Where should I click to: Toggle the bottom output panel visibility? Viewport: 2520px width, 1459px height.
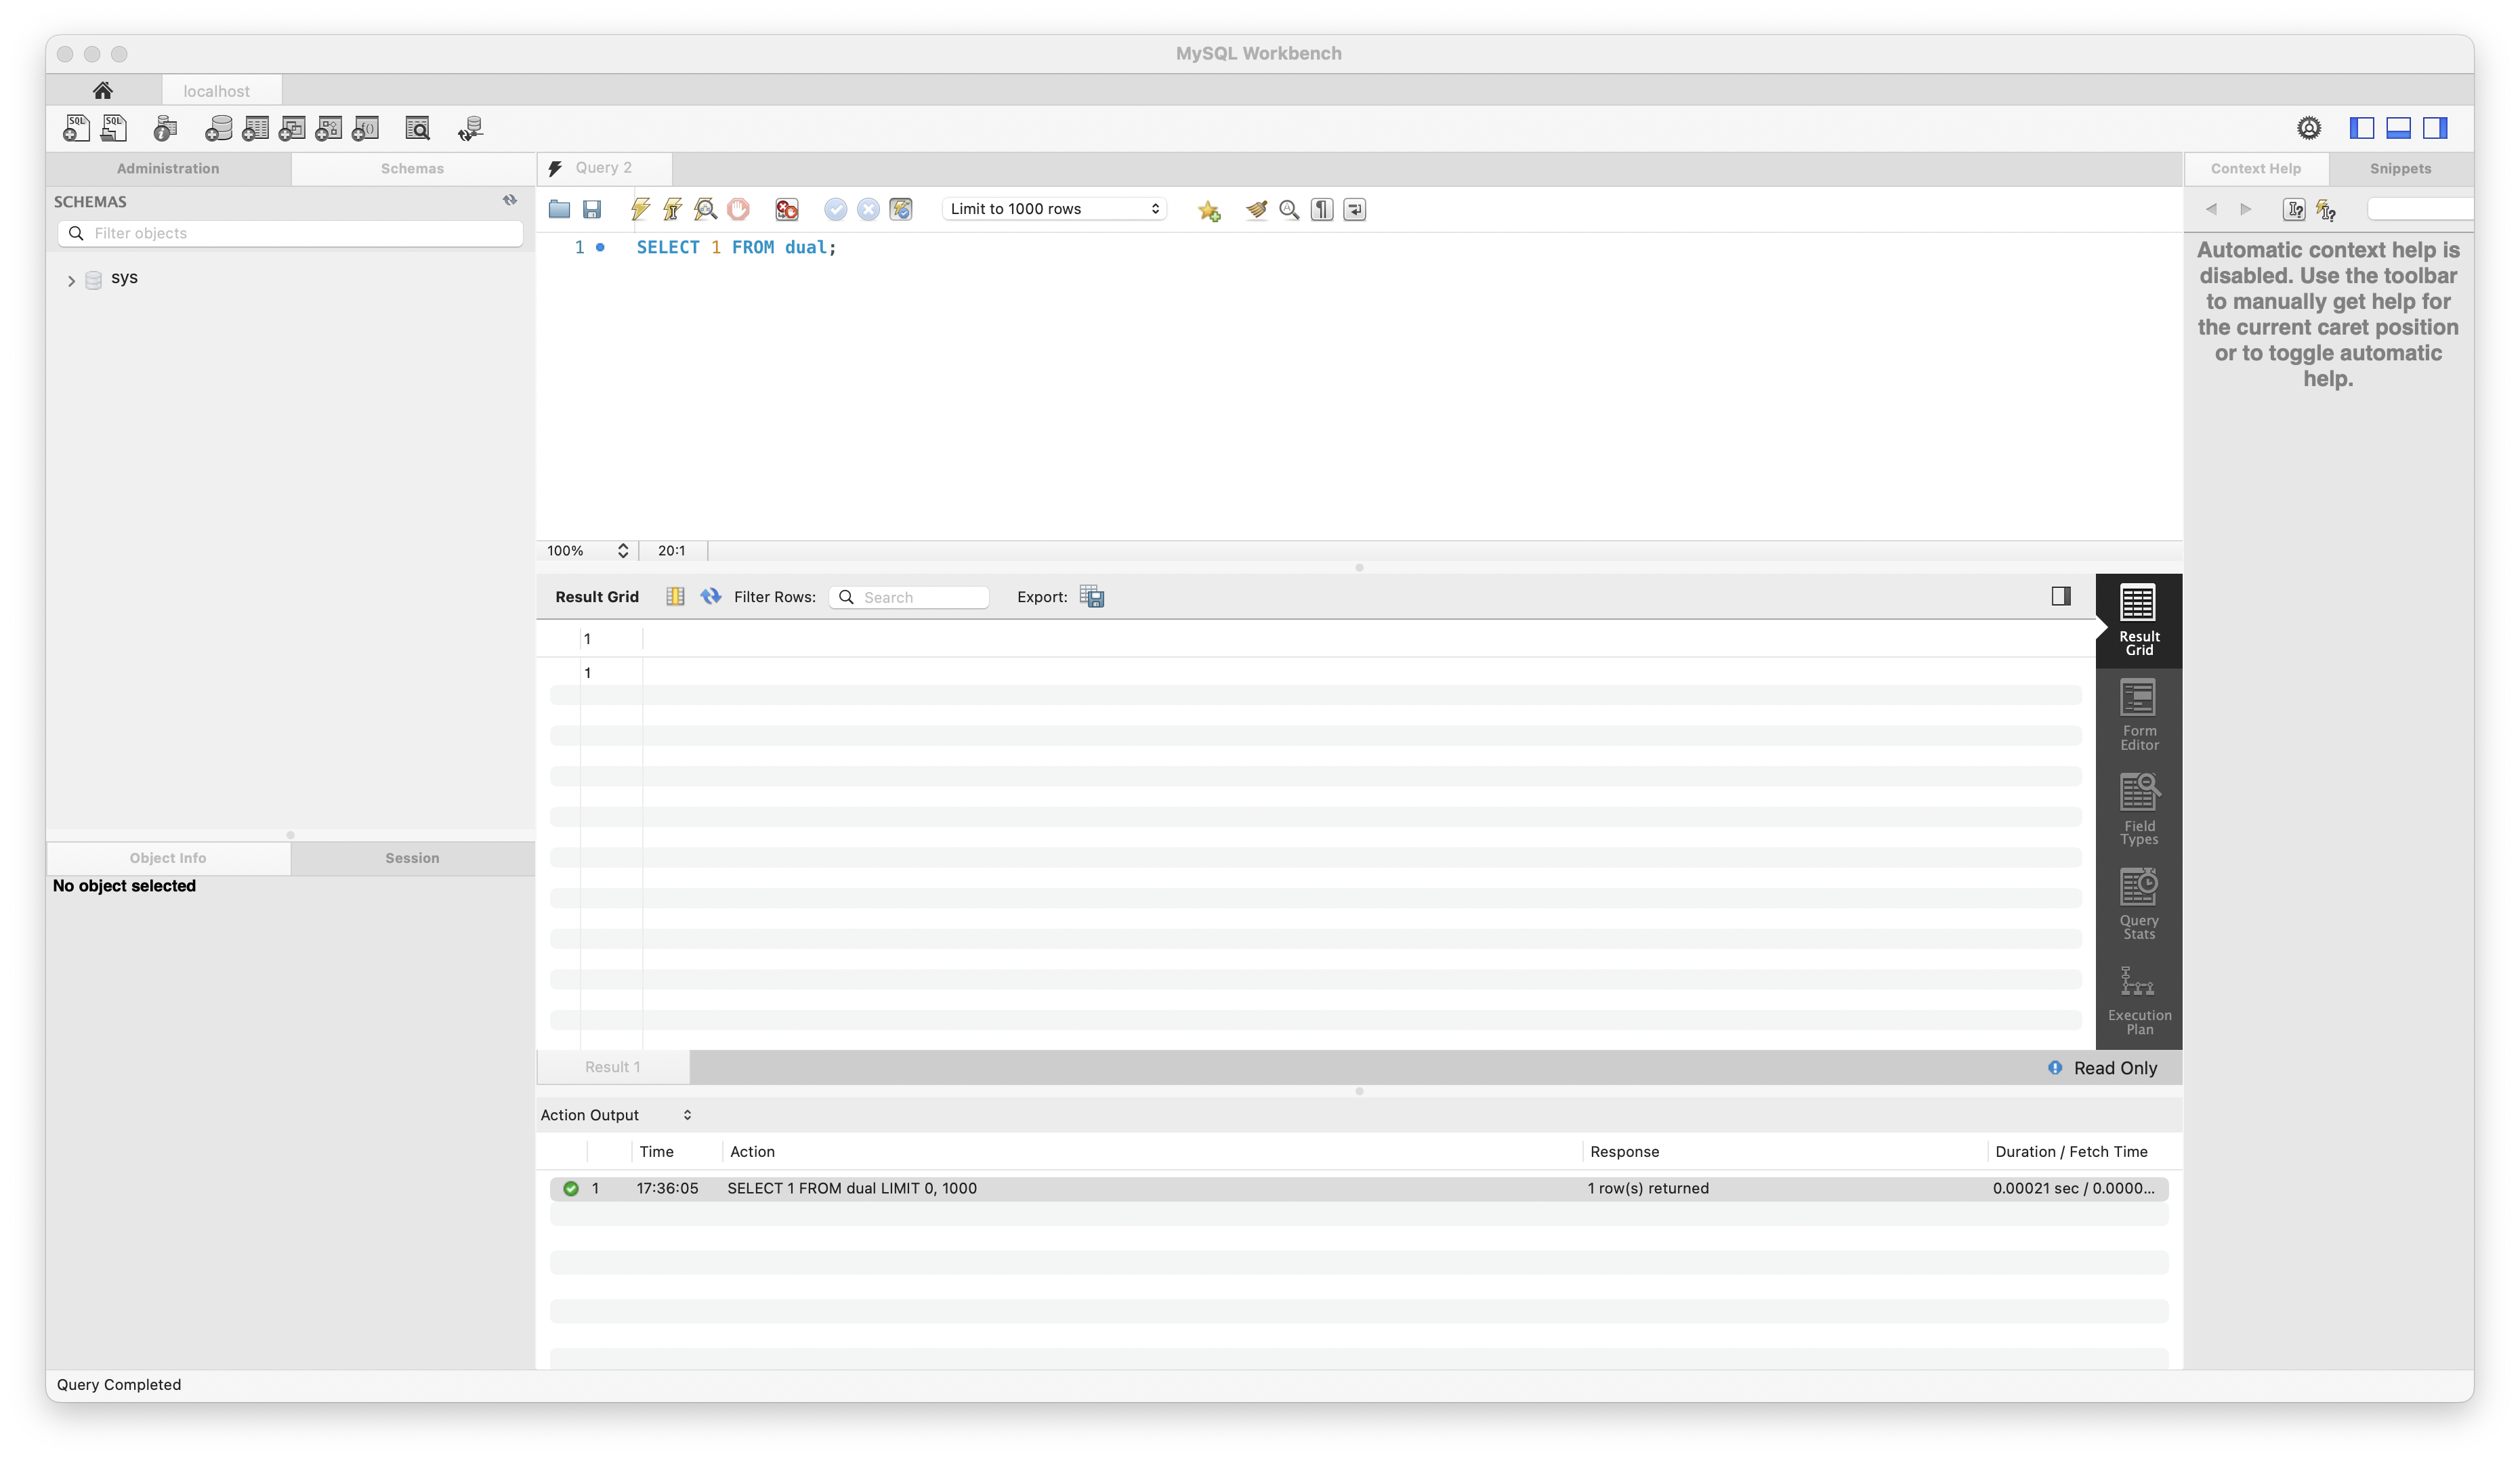pos(2398,128)
